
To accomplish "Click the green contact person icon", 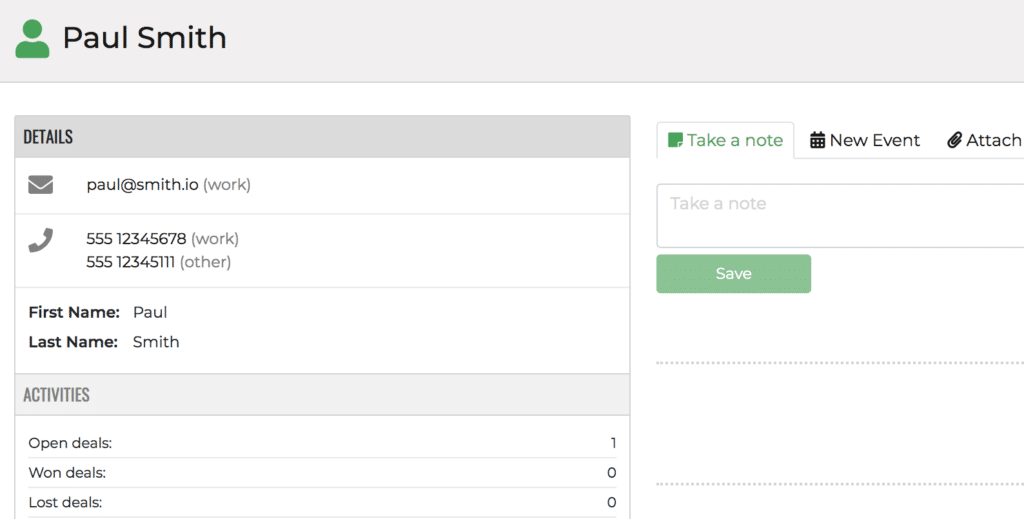I will point(32,39).
